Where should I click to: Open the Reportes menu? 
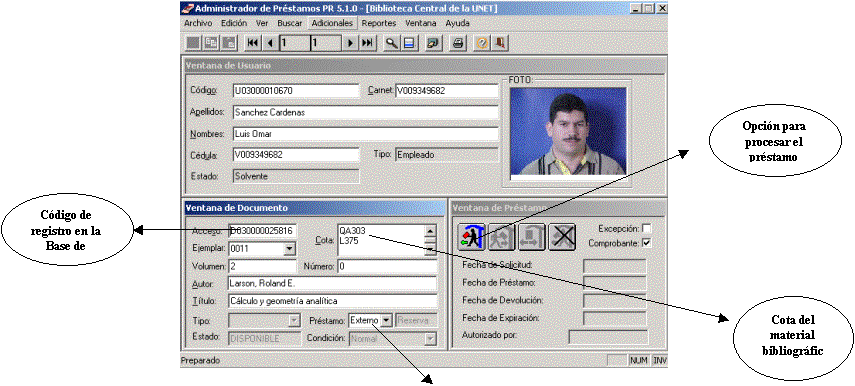pos(379,23)
